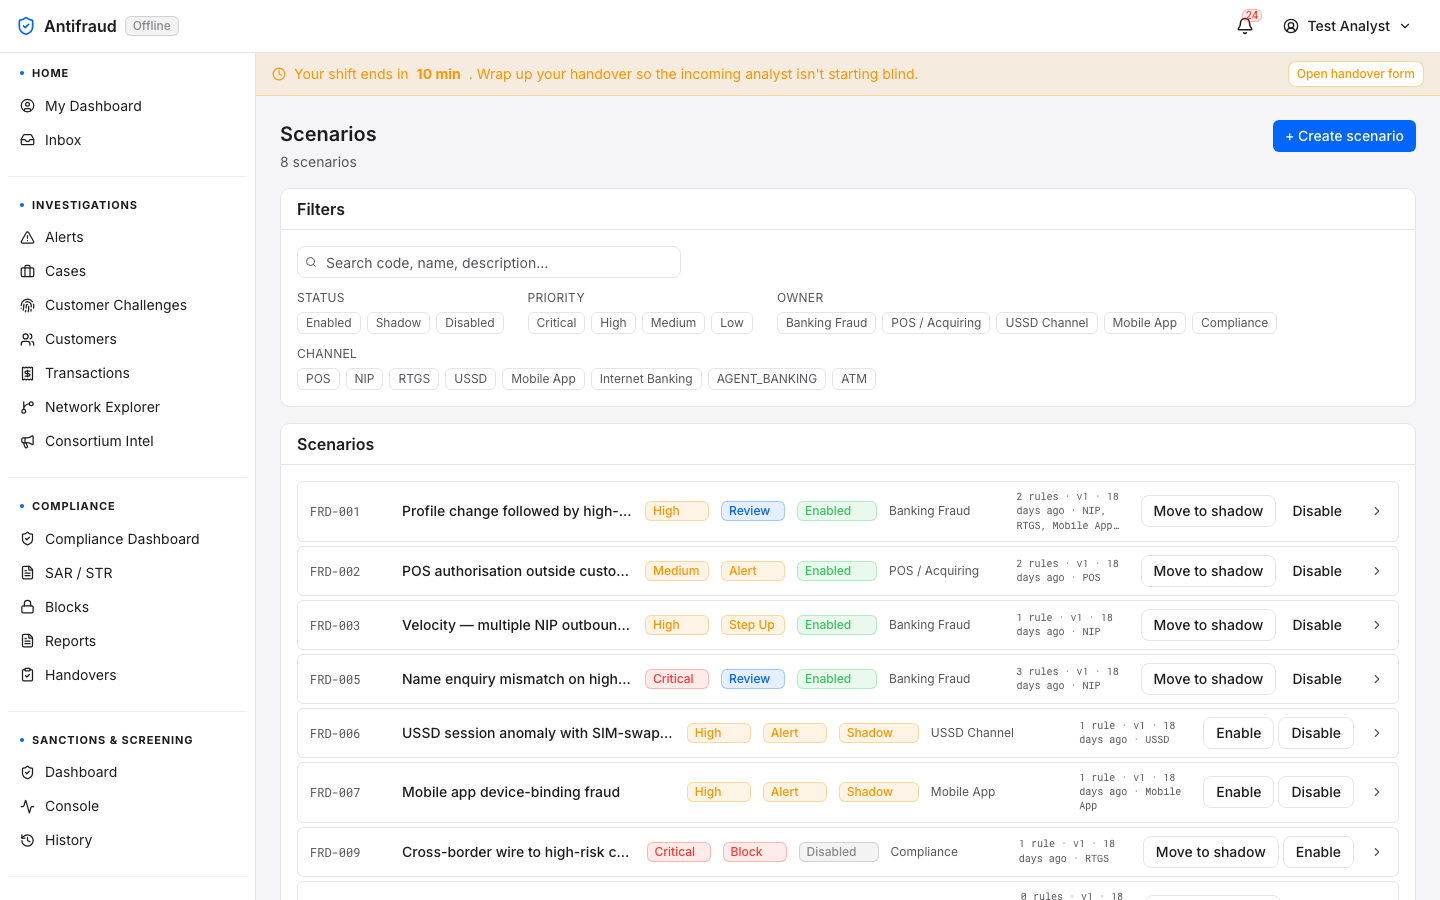Toggle the Critical priority filter chip
The width and height of the screenshot is (1440, 900).
(556, 323)
